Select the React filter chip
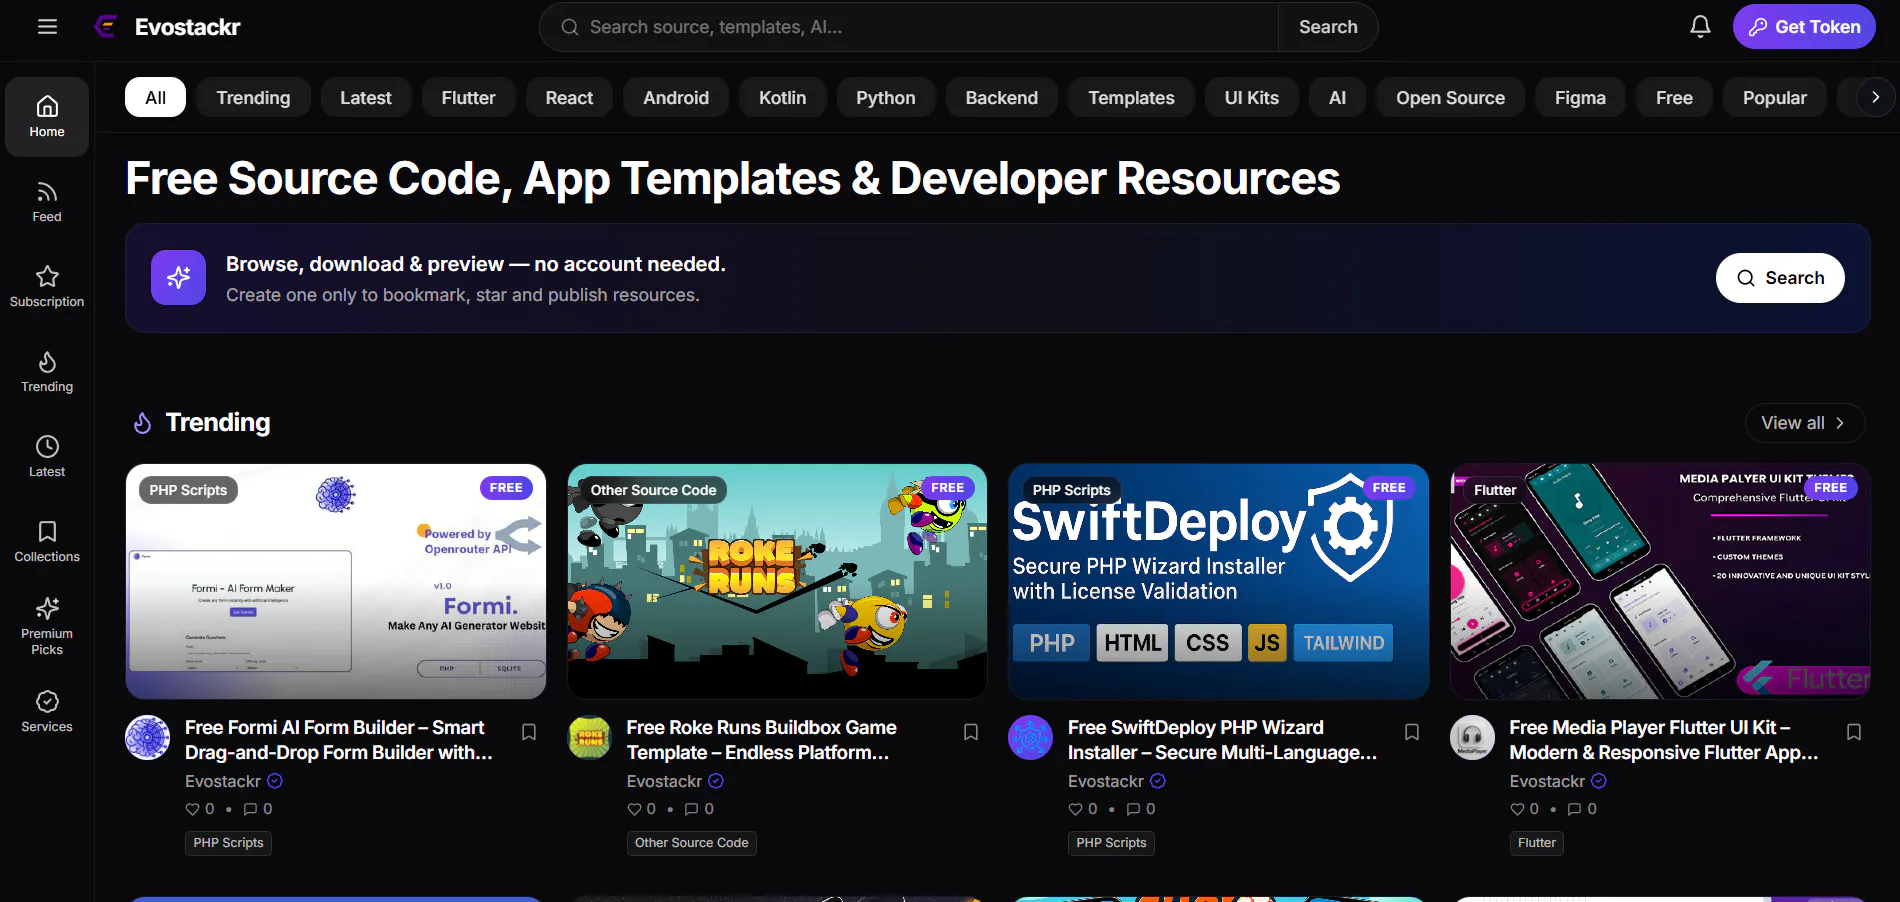Image resolution: width=1900 pixels, height=902 pixels. 569,97
